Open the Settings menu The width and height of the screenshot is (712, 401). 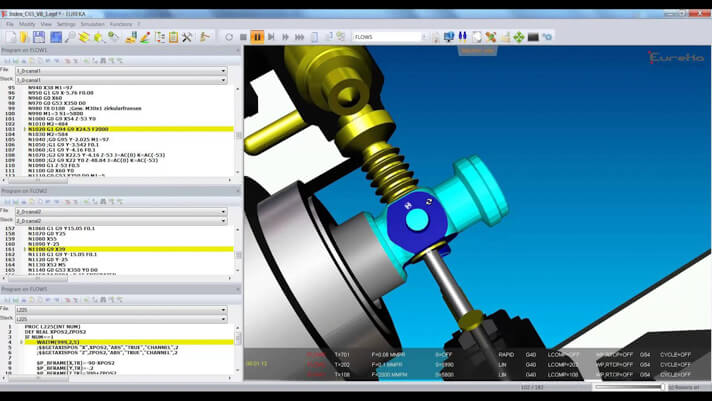point(66,23)
